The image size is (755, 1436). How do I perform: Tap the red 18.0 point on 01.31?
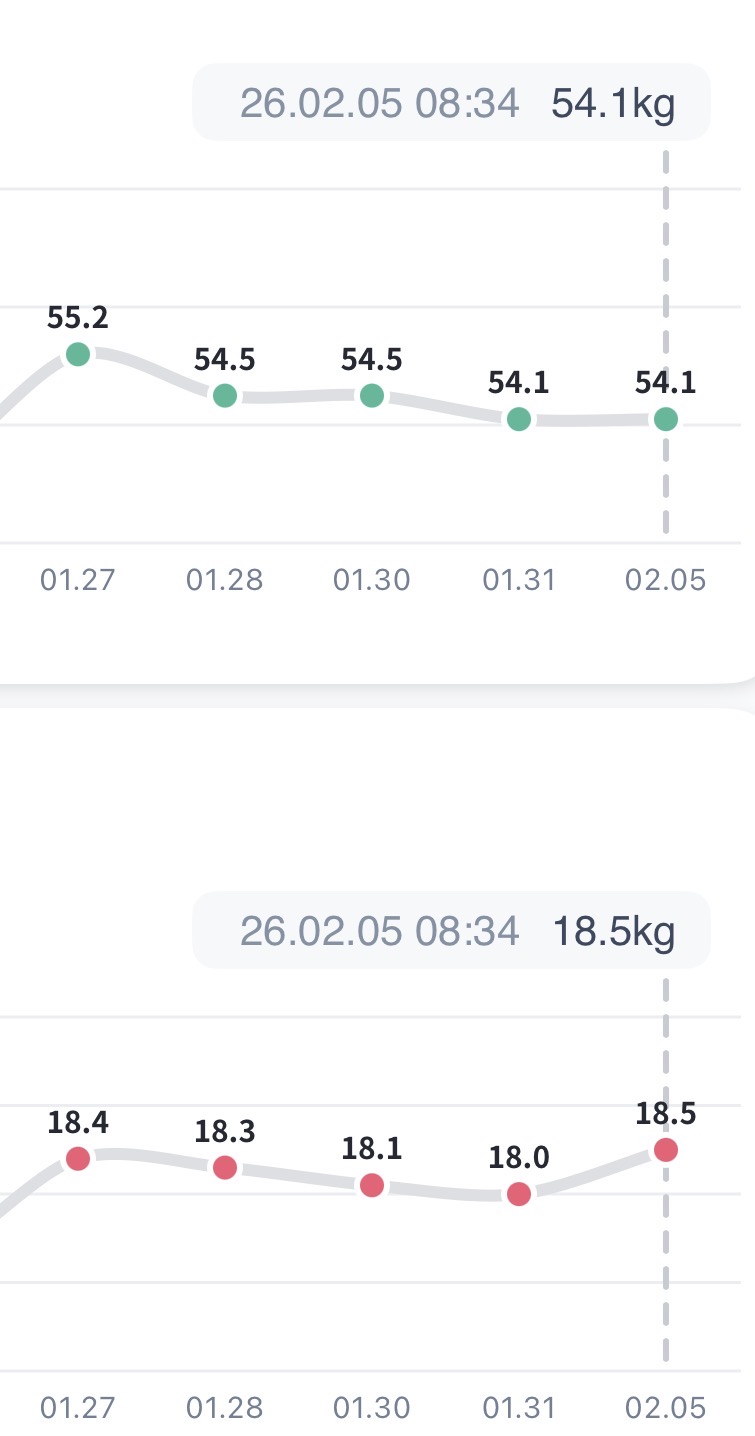(518, 1193)
